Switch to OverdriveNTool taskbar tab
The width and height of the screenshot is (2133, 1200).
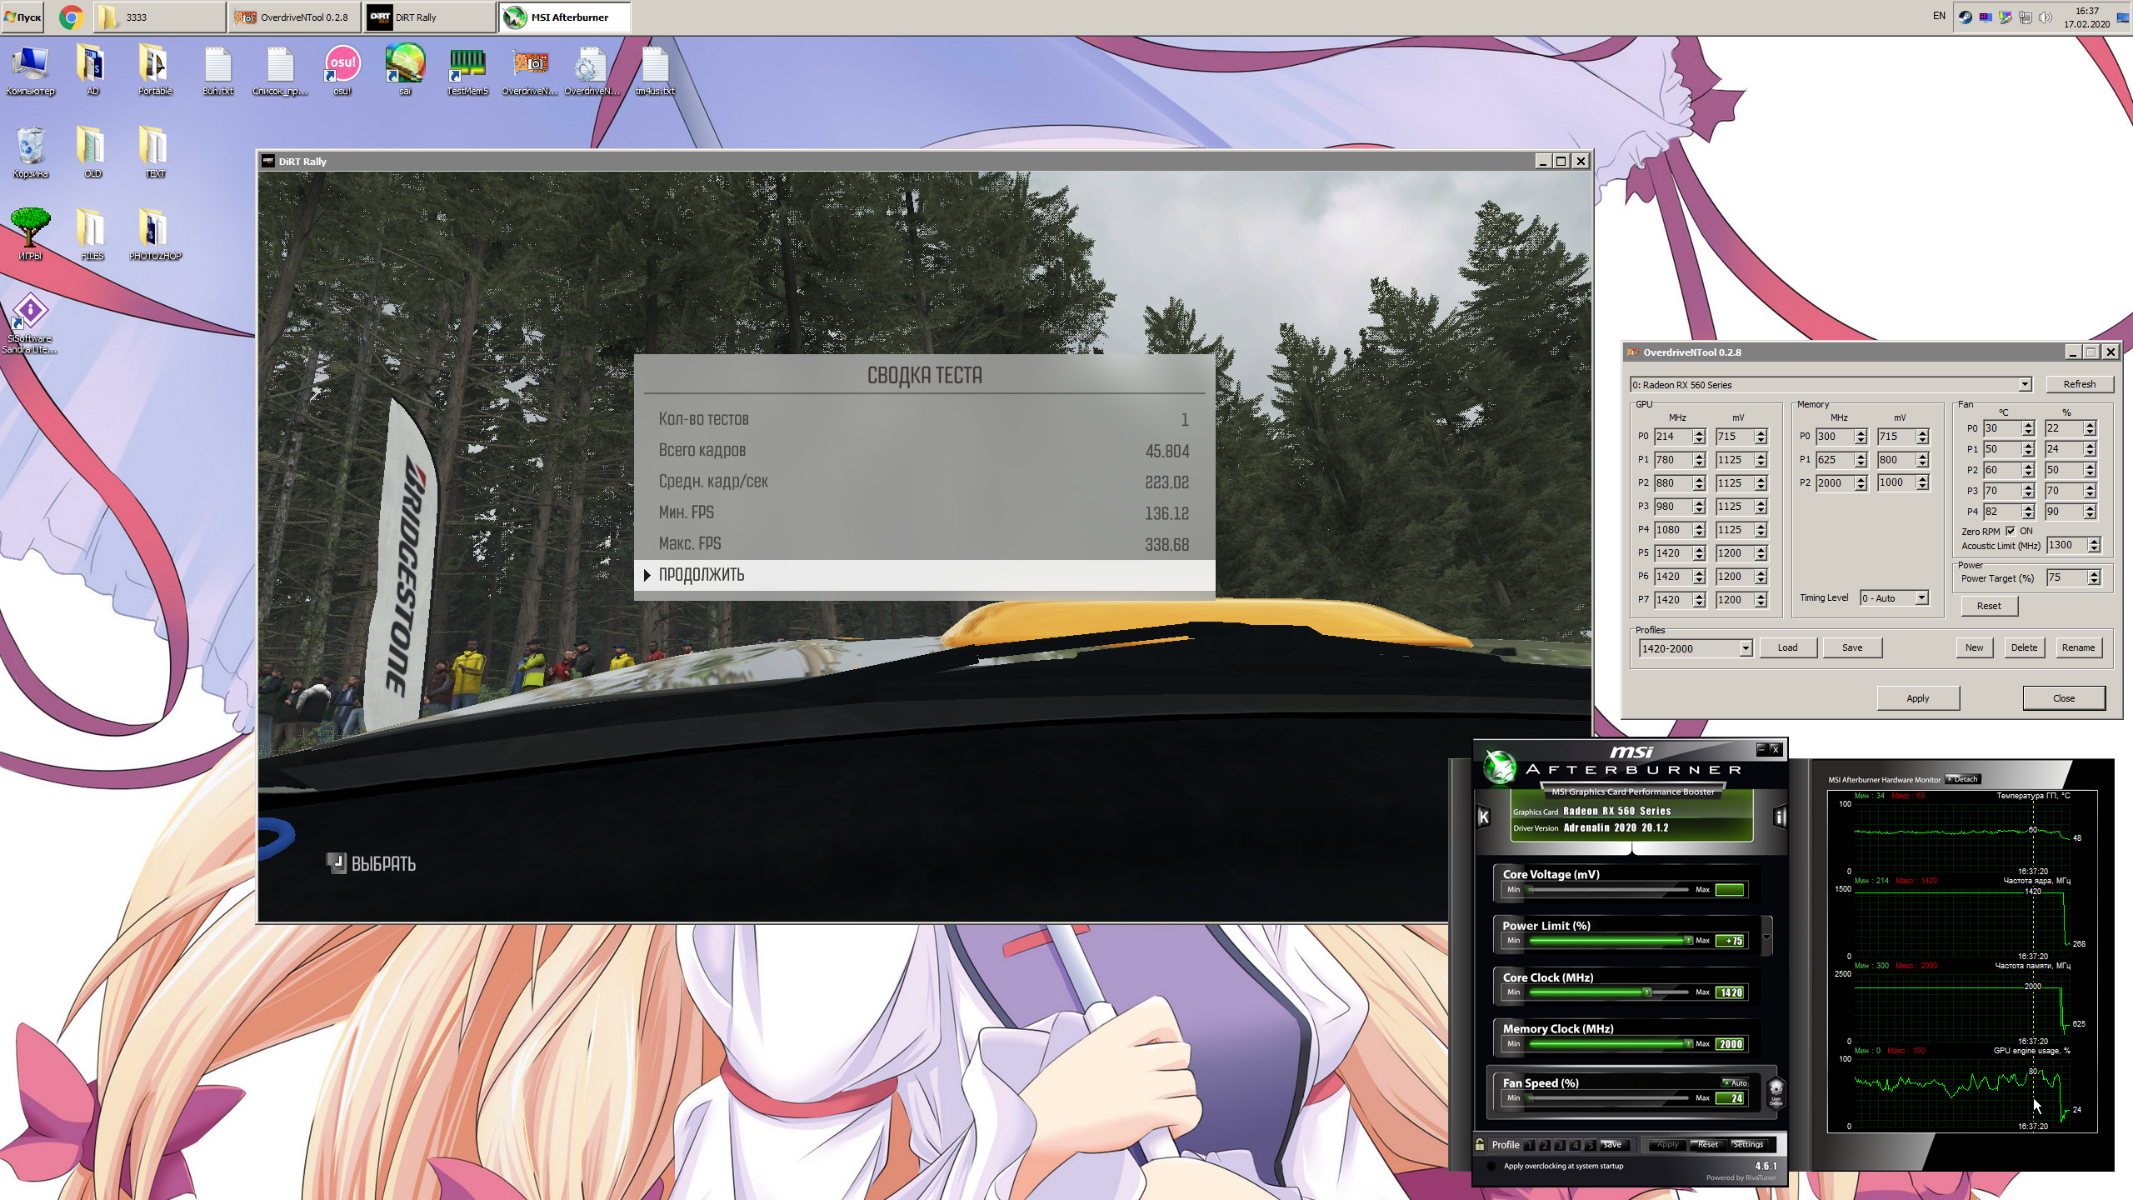[x=295, y=17]
